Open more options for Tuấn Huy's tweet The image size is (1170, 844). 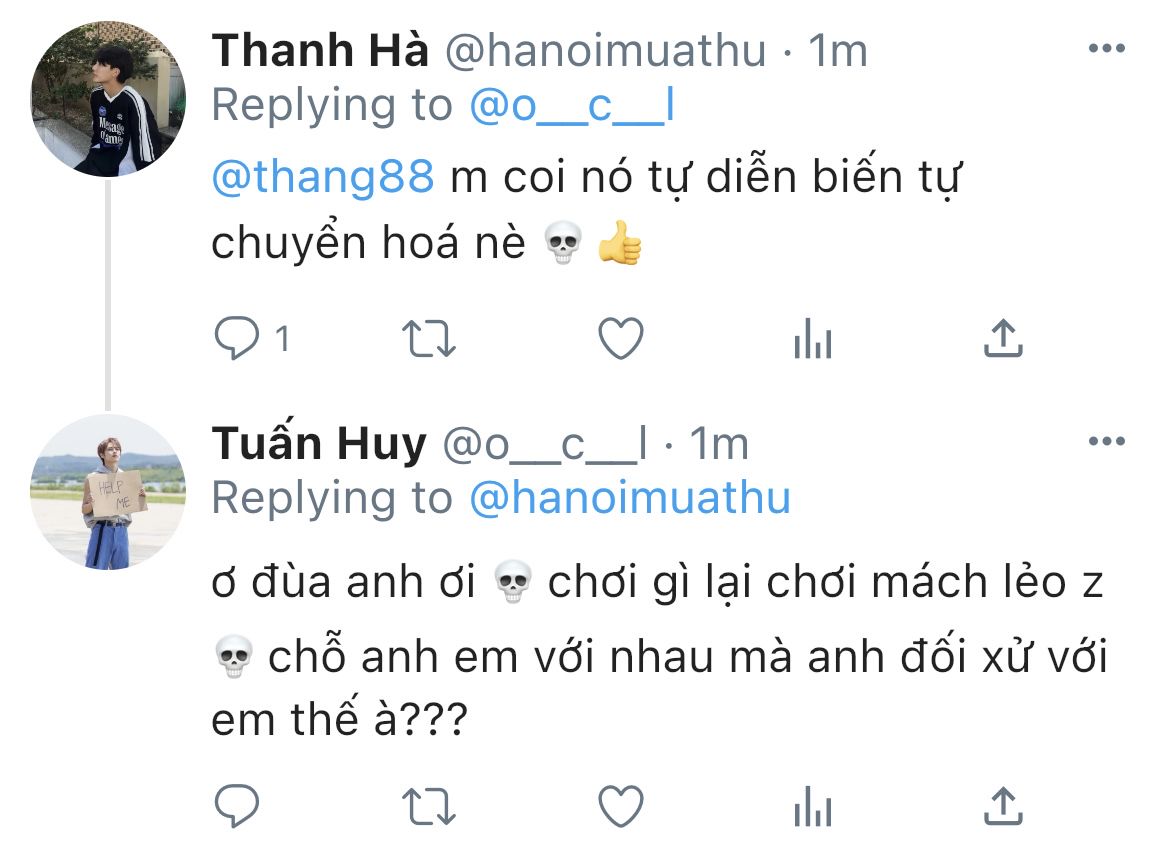(x=1107, y=442)
